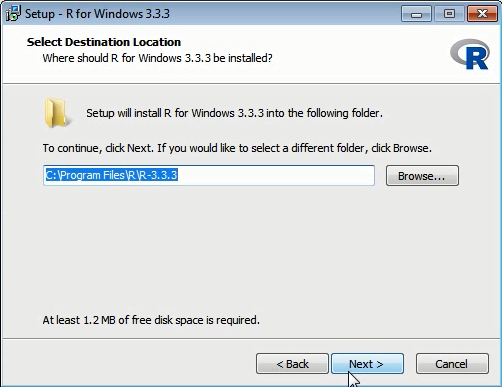Click the To continue, click Next instruction text
Image resolution: width=502 pixels, height=387 pixels.
[x=237, y=148]
